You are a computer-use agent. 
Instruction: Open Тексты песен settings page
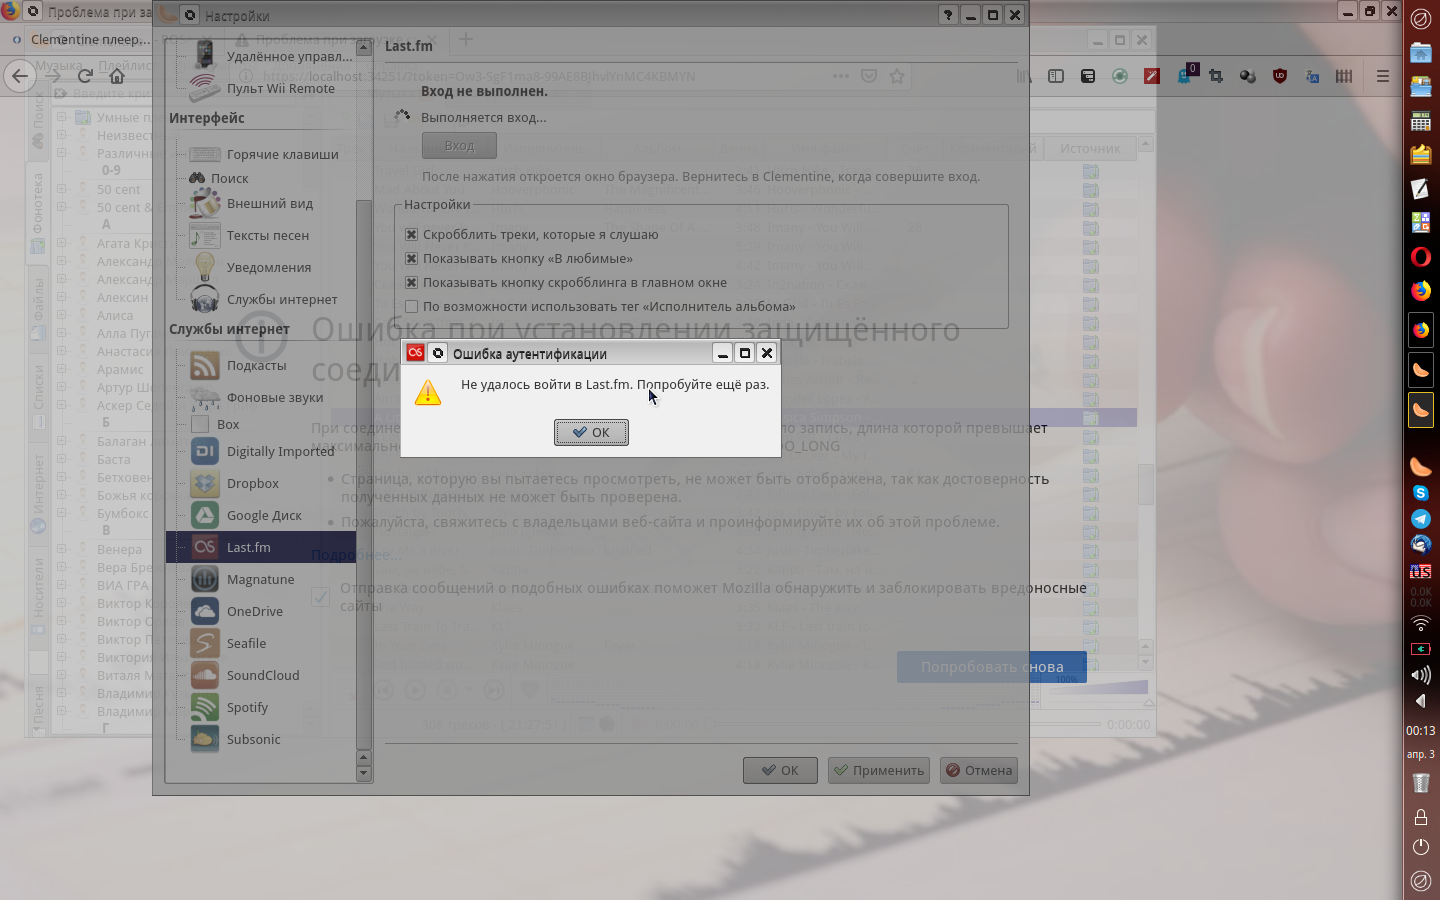click(260, 235)
